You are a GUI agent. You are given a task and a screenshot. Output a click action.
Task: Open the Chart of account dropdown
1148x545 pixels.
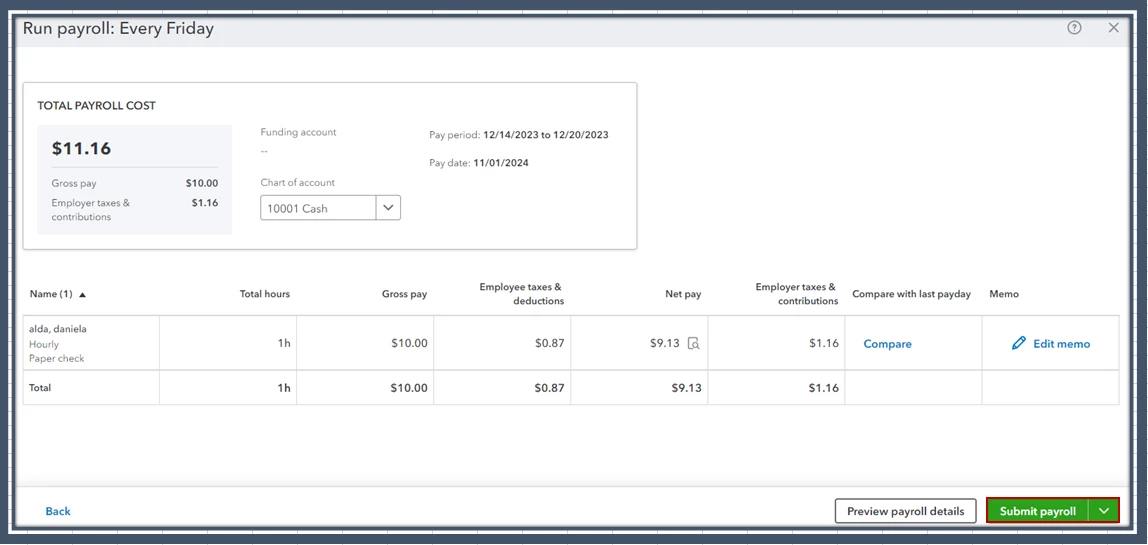coord(388,208)
